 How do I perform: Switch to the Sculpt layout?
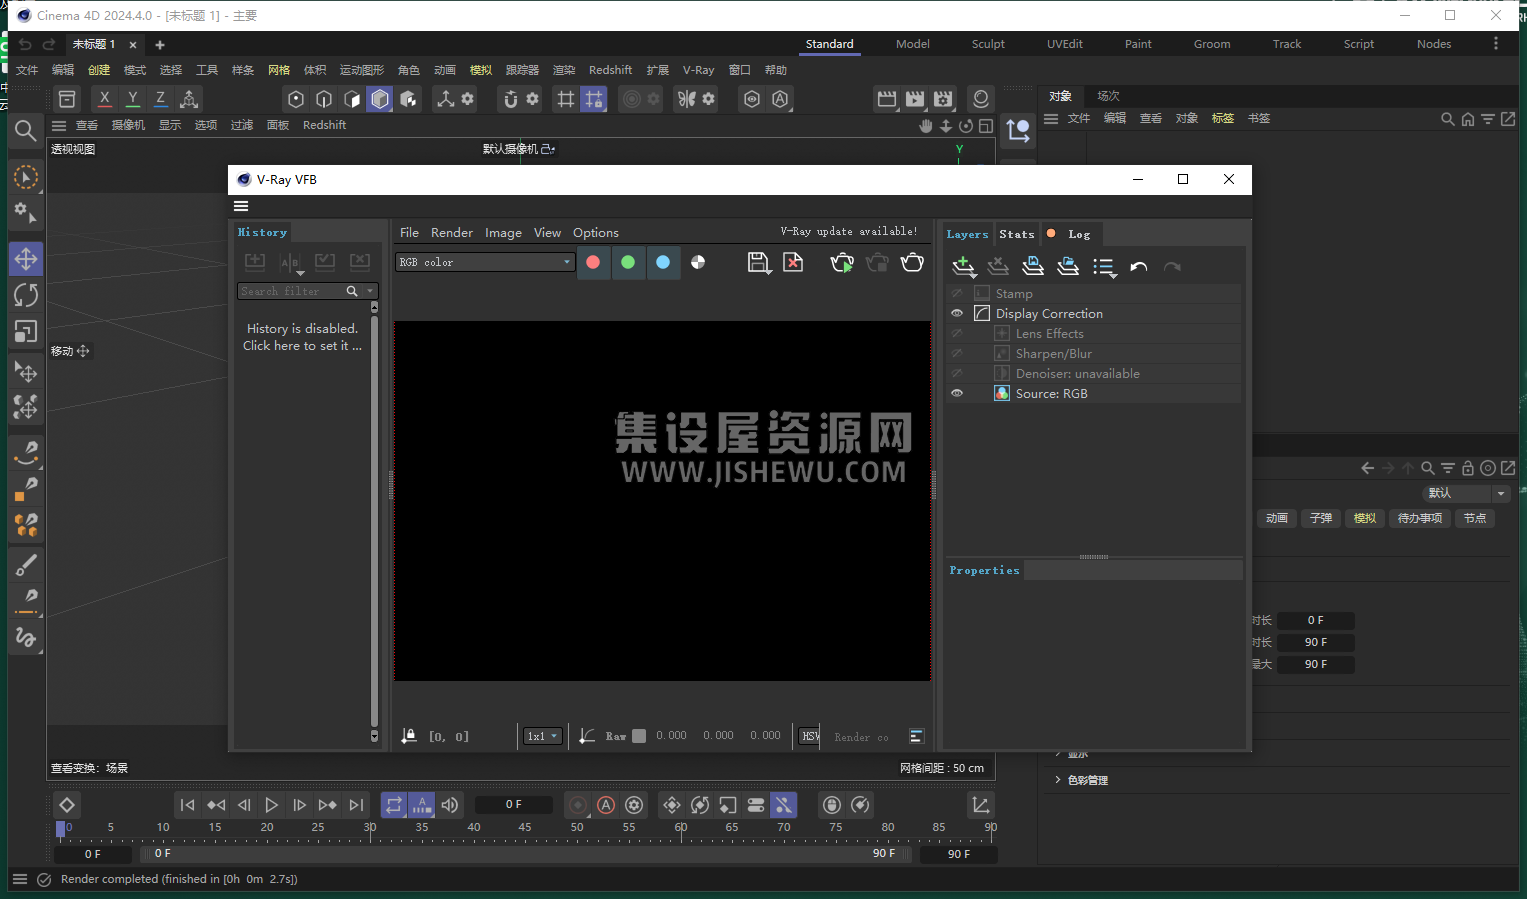[x=988, y=44]
